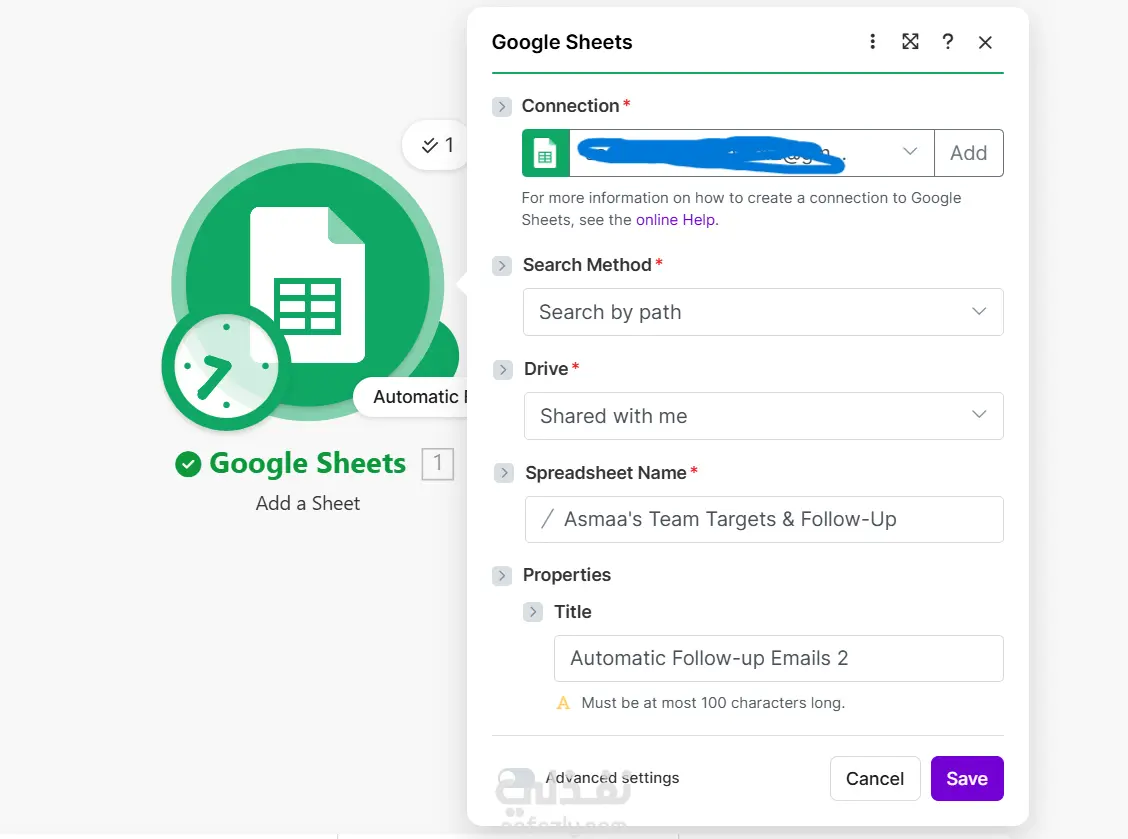Open the three-dot options menu in panel header
This screenshot has height=839, width=1128.
pos(872,42)
